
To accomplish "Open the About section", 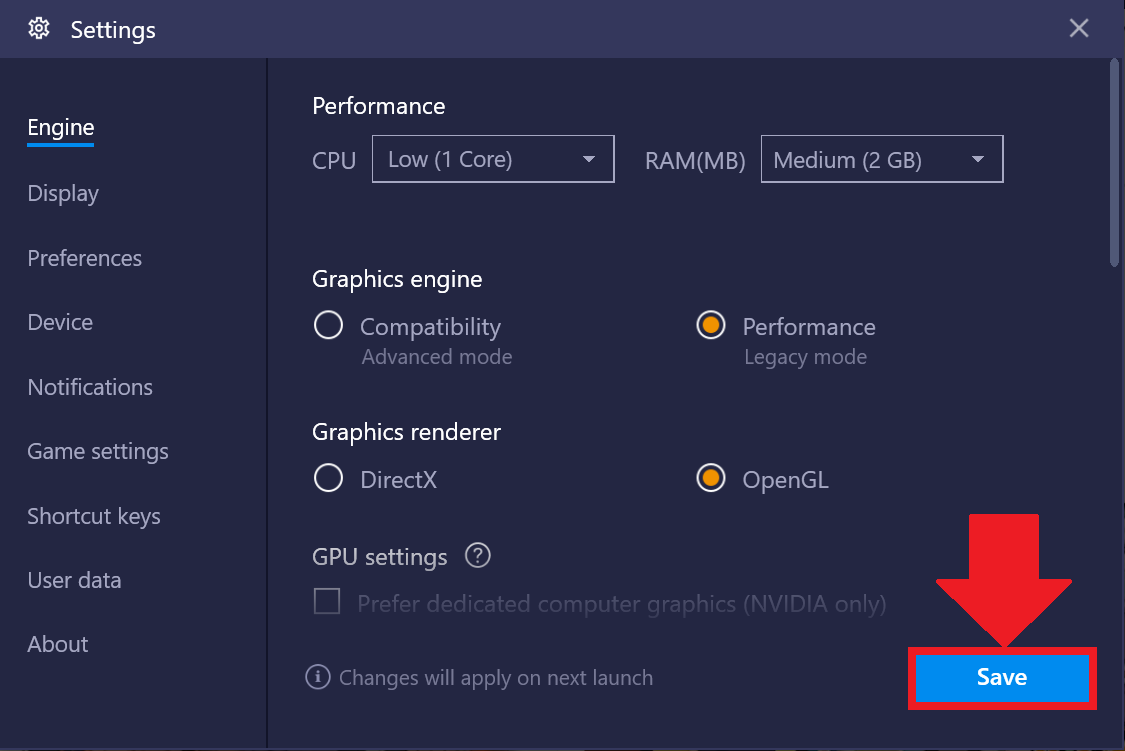I will click(x=57, y=644).
